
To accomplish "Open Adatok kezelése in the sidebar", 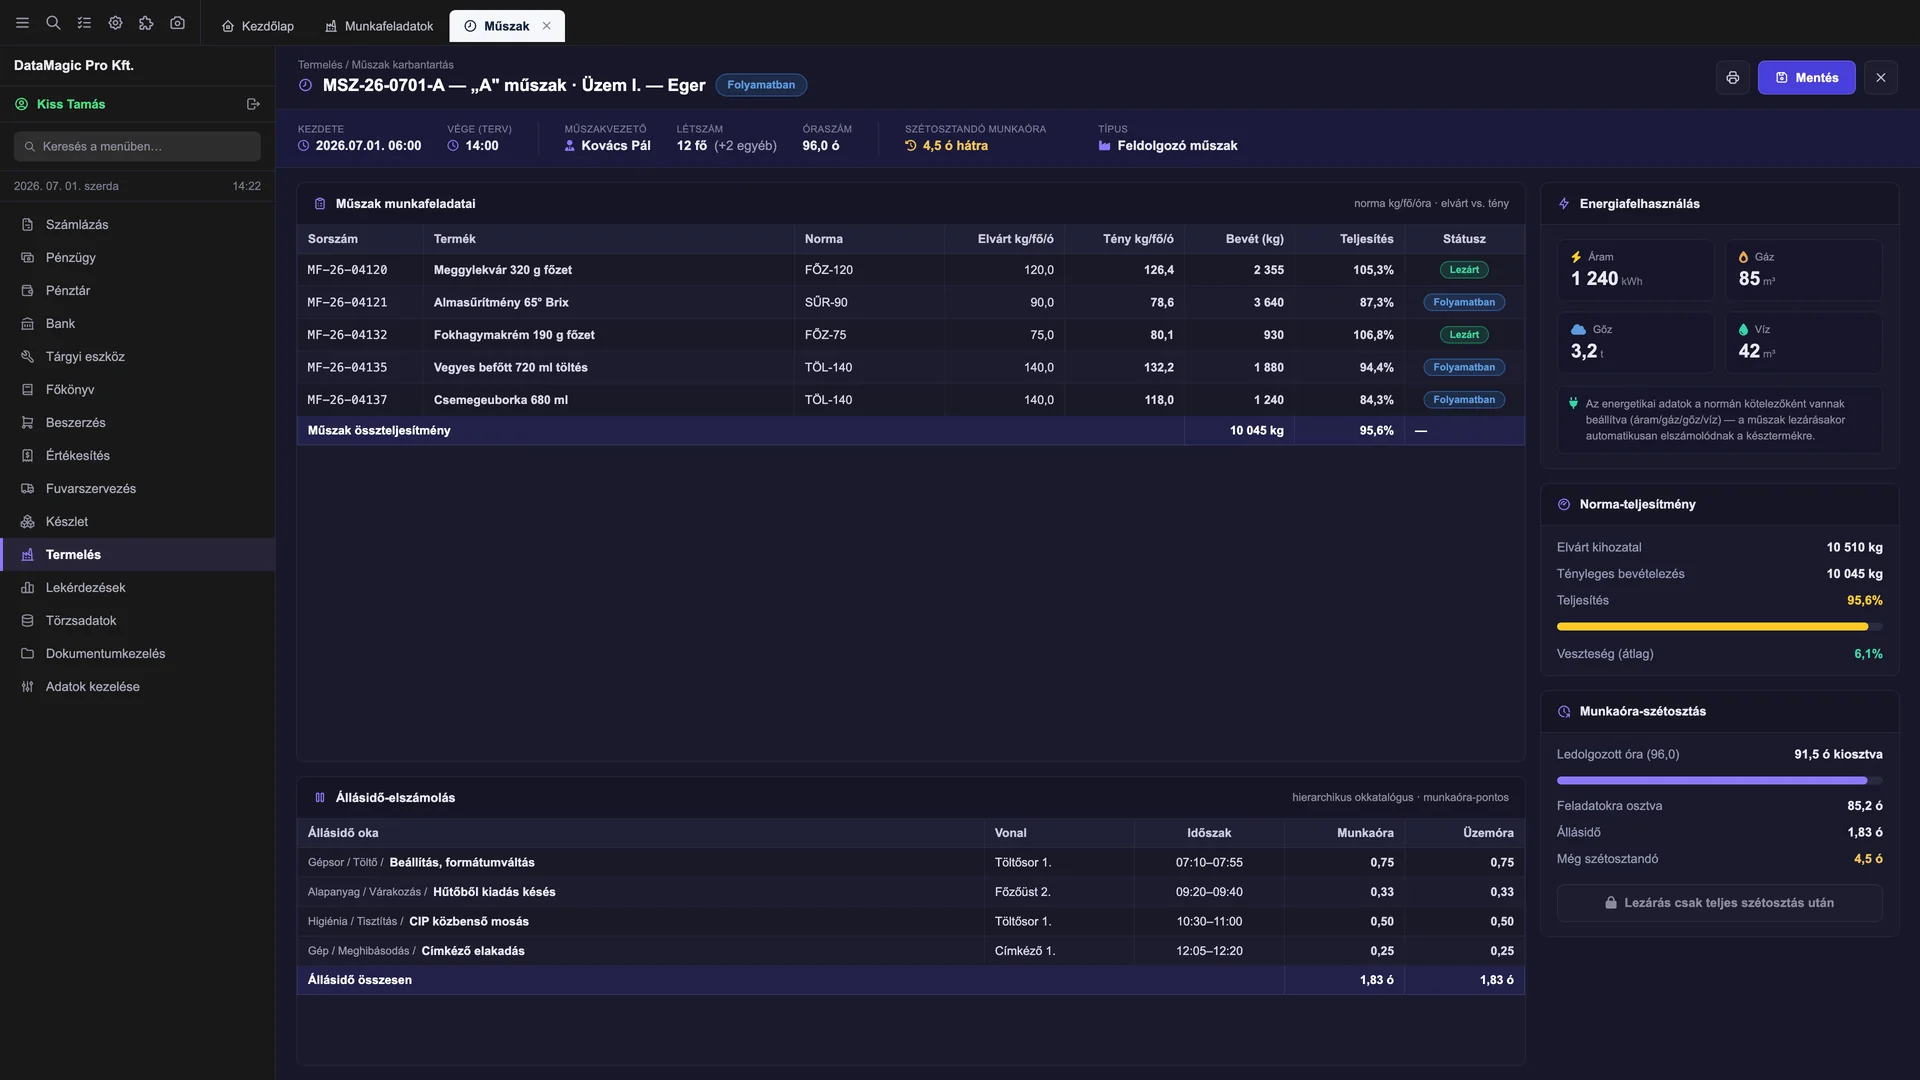I will [x=137, y=687].
